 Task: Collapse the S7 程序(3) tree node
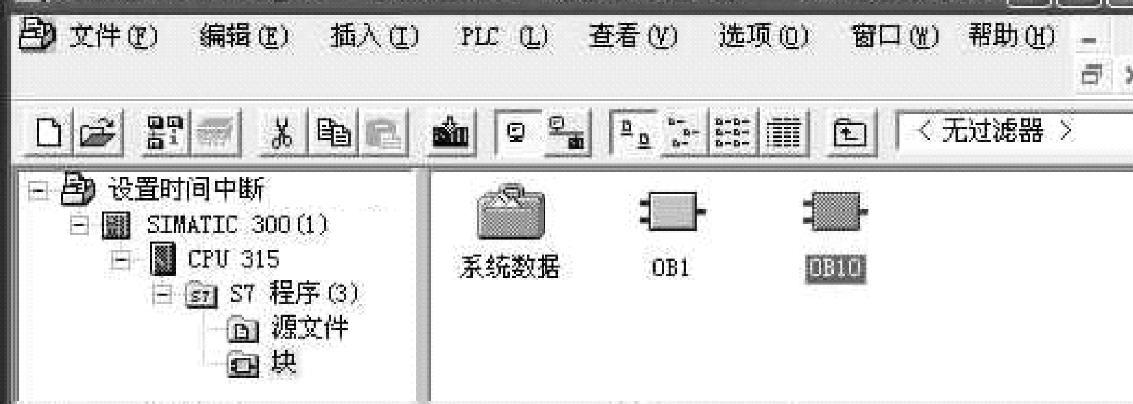[x=163, y=295]
